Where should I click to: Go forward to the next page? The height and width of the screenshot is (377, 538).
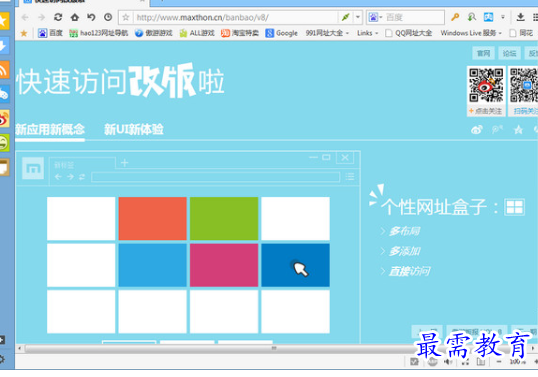coord(42,17)
